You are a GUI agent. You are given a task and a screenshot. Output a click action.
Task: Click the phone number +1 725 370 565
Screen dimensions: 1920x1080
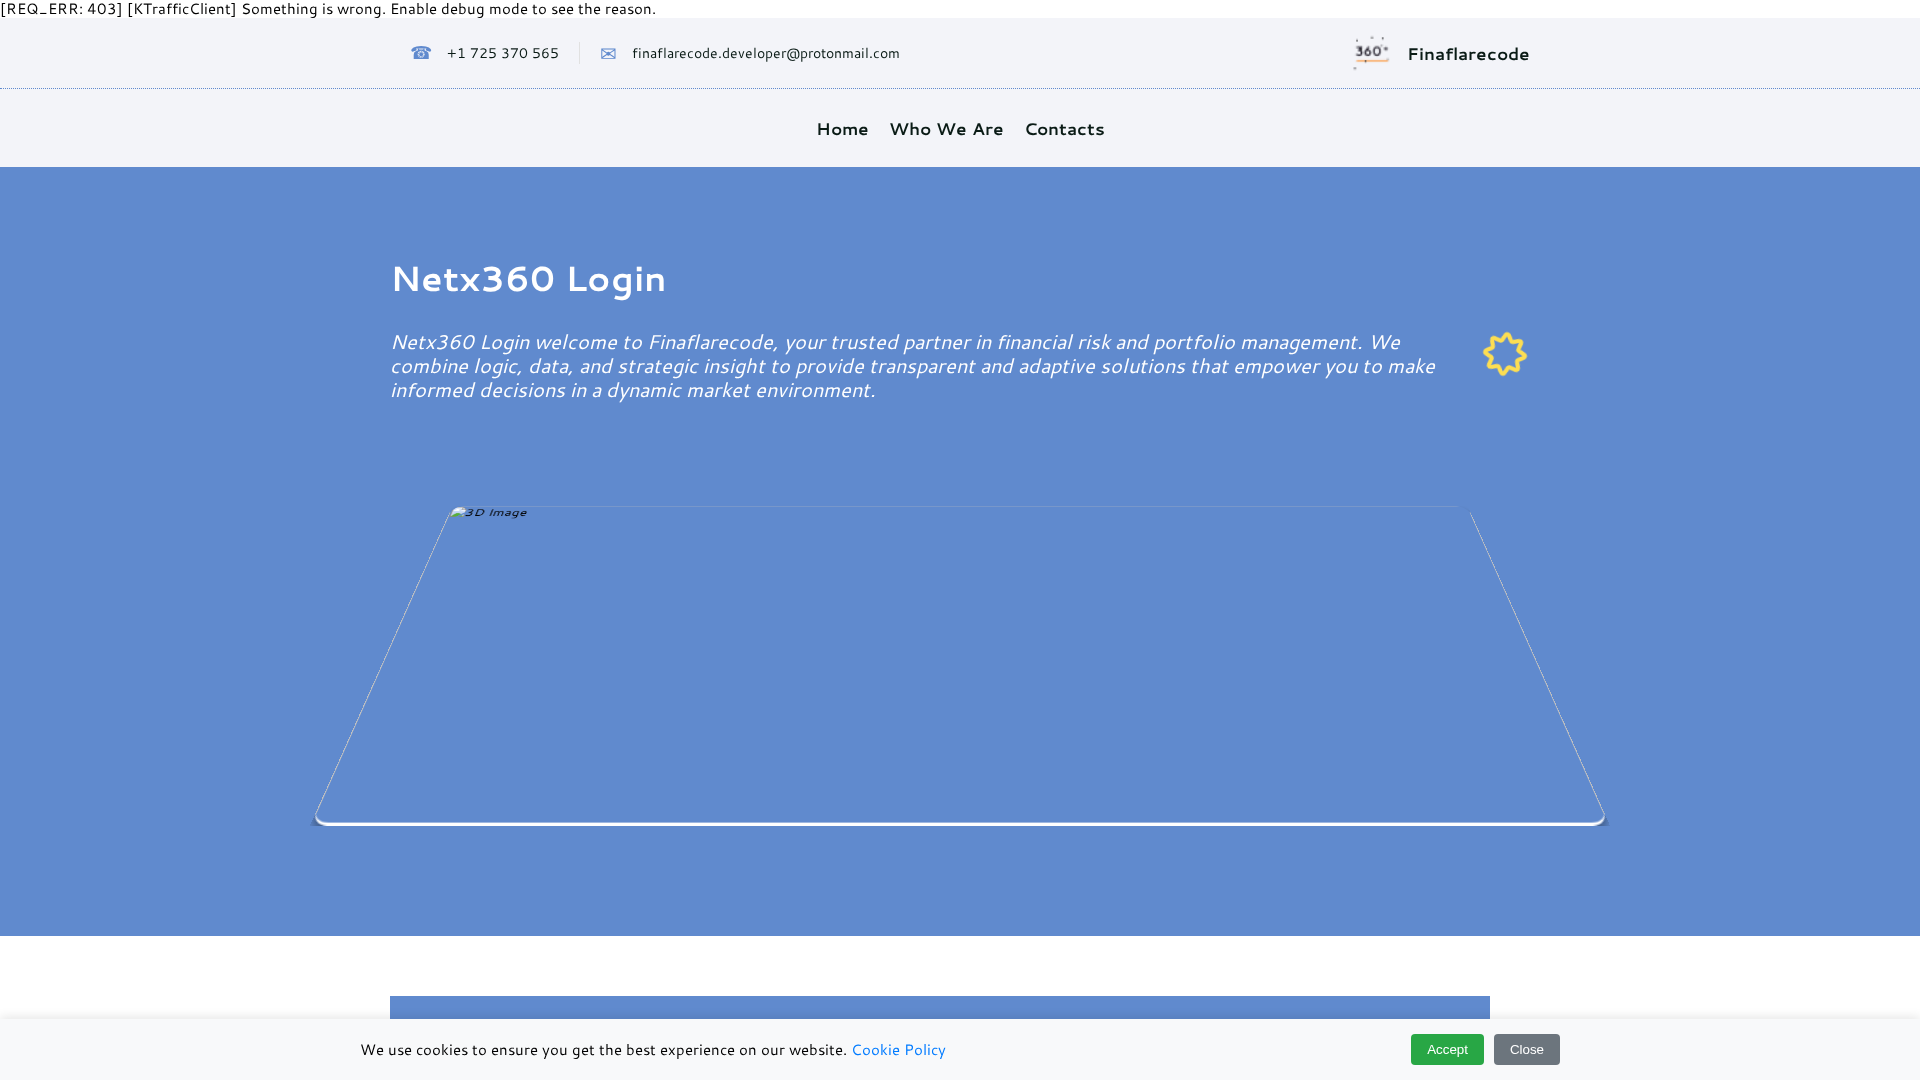502,53
